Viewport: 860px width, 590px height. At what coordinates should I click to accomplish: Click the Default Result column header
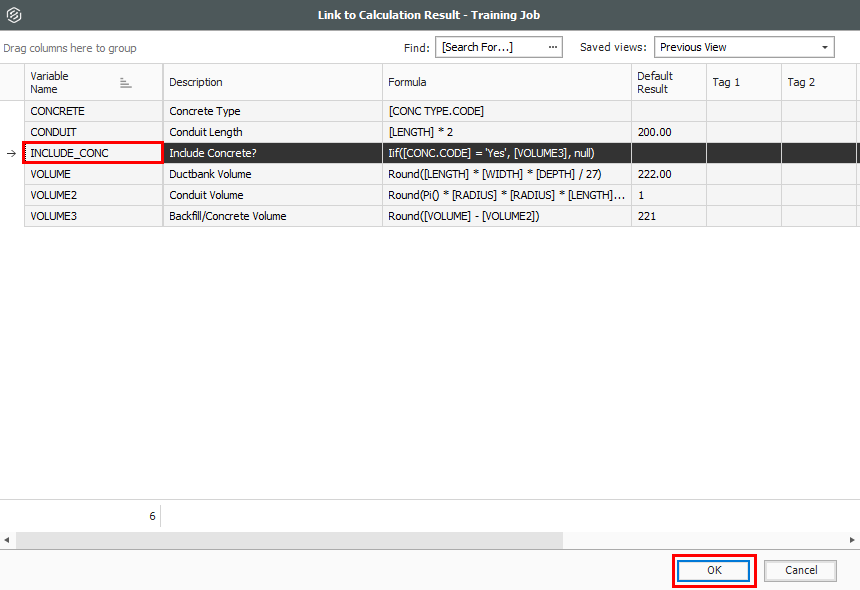coord(667,82)
